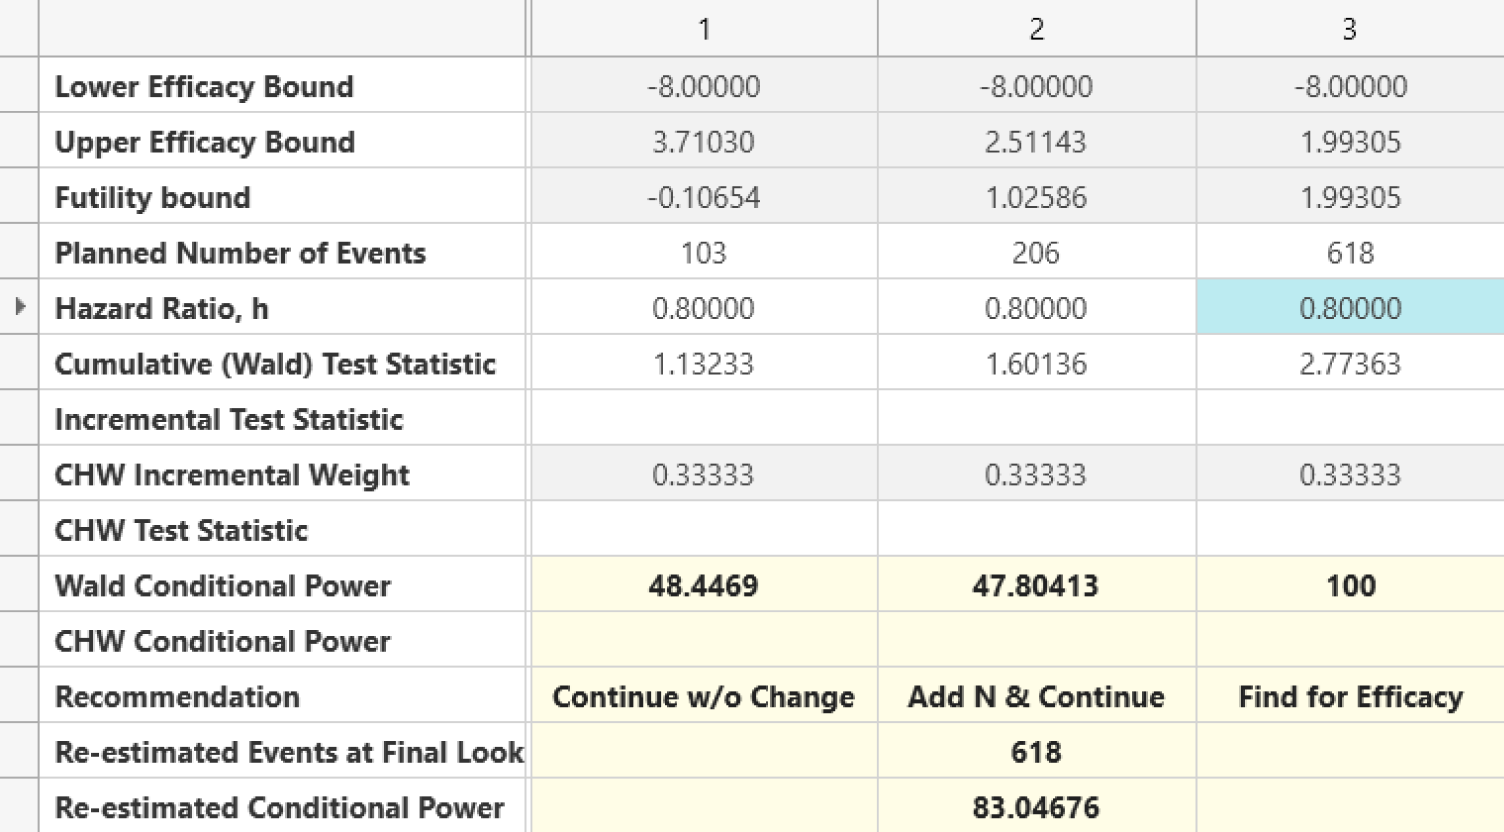
Task: Click the Cumulative (Wald) Test Statistic label
Action: (x=275, y=364)
